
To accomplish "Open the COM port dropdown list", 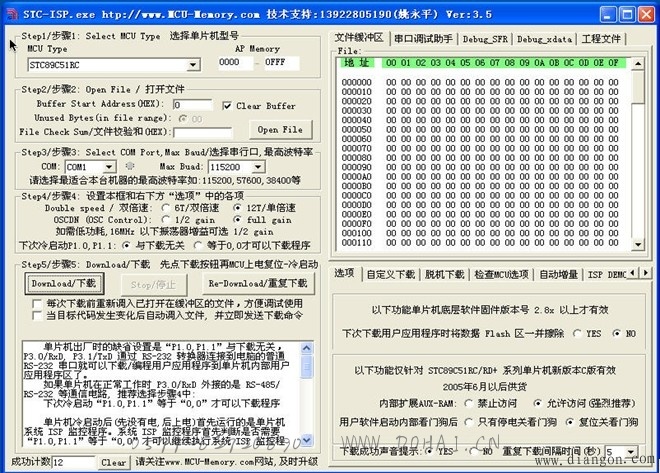I will (109, 167).
